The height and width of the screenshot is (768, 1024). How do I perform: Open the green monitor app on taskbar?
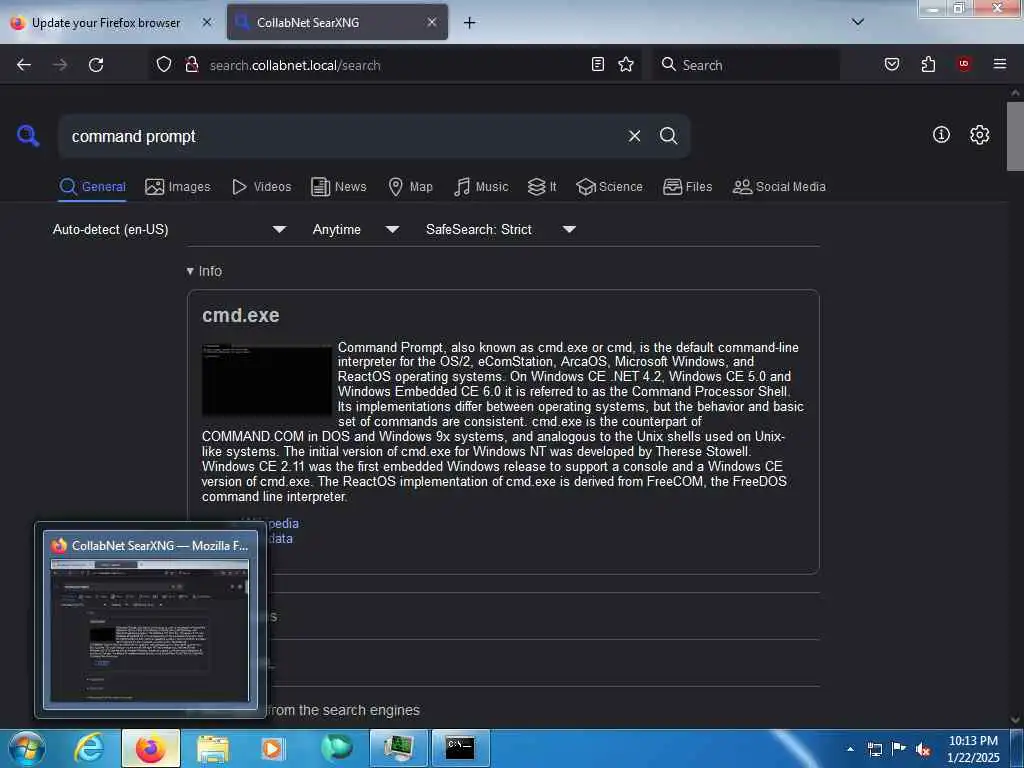[x=398, y=748]
